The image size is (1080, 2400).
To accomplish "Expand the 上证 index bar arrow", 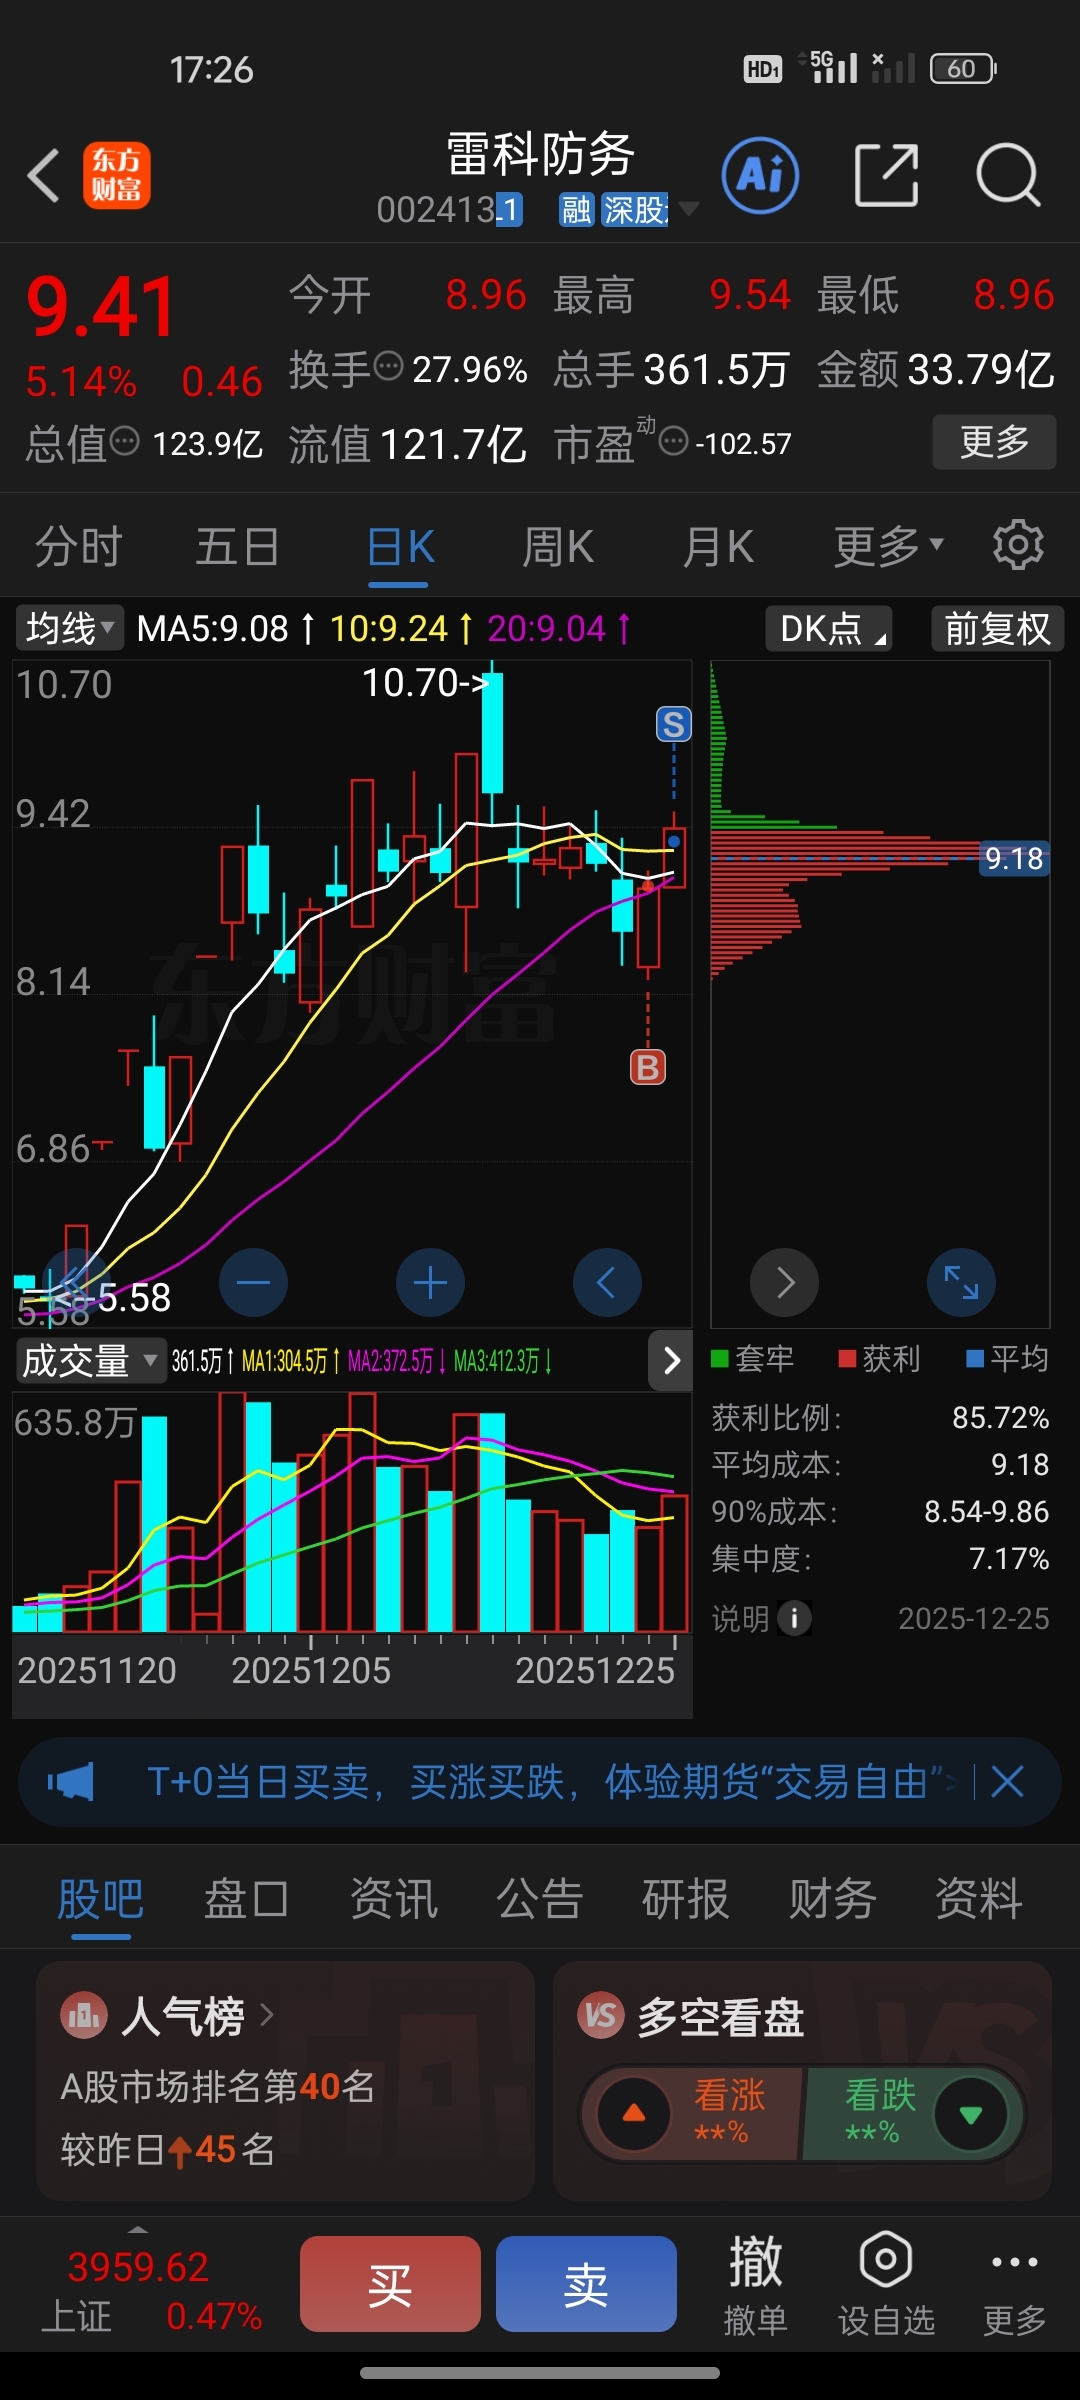I will point(138,2230).
